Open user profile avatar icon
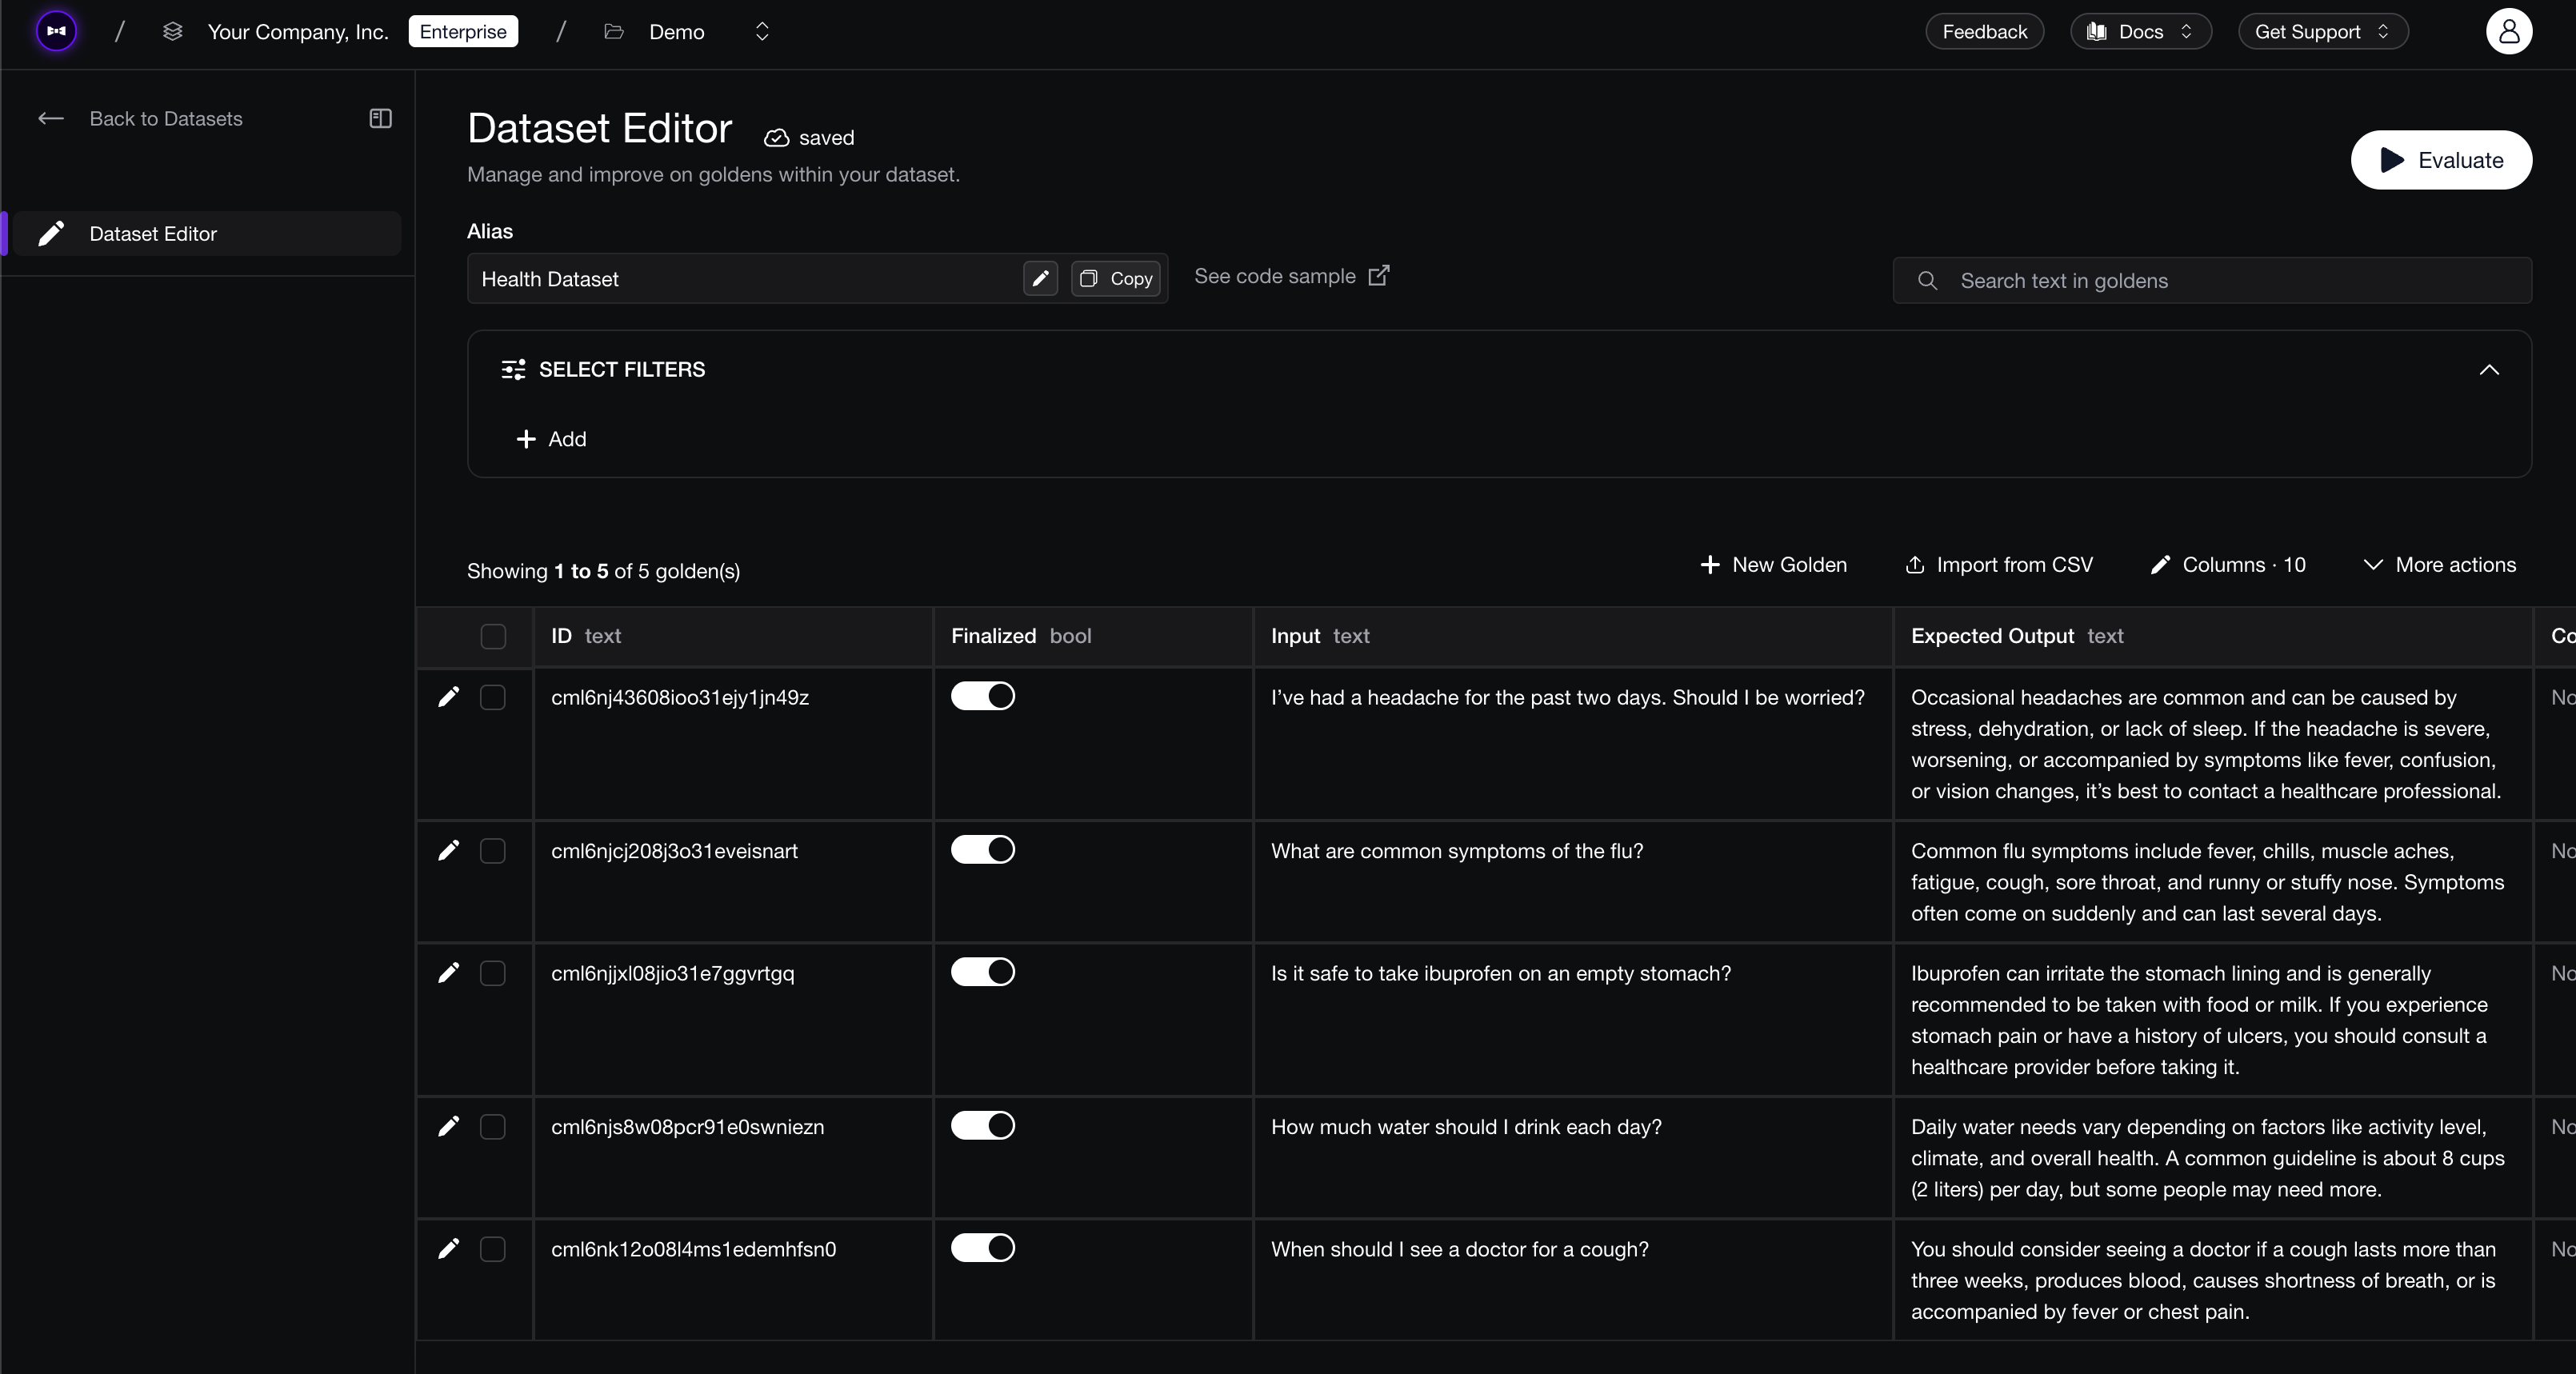 point(2509,31)
